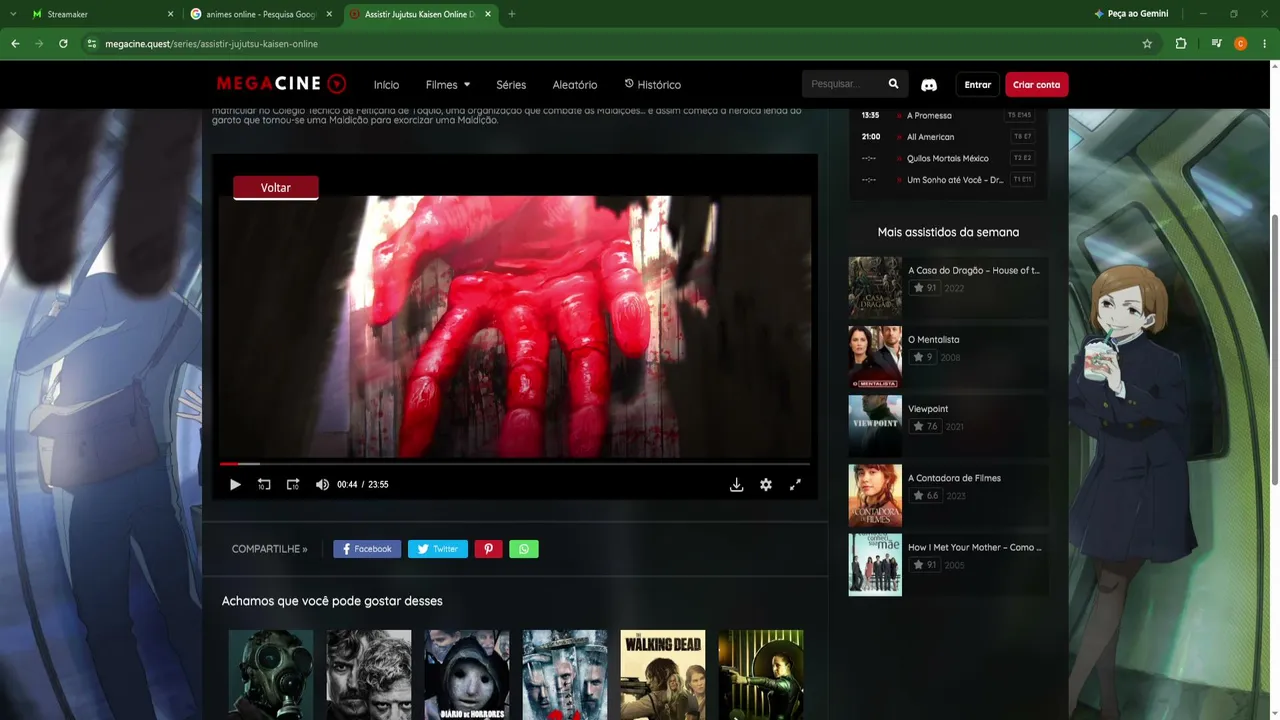Switch to the animes online Google tab
Image resolution: width=1280 pixels, height=720 pixels.
click(261, 14)
